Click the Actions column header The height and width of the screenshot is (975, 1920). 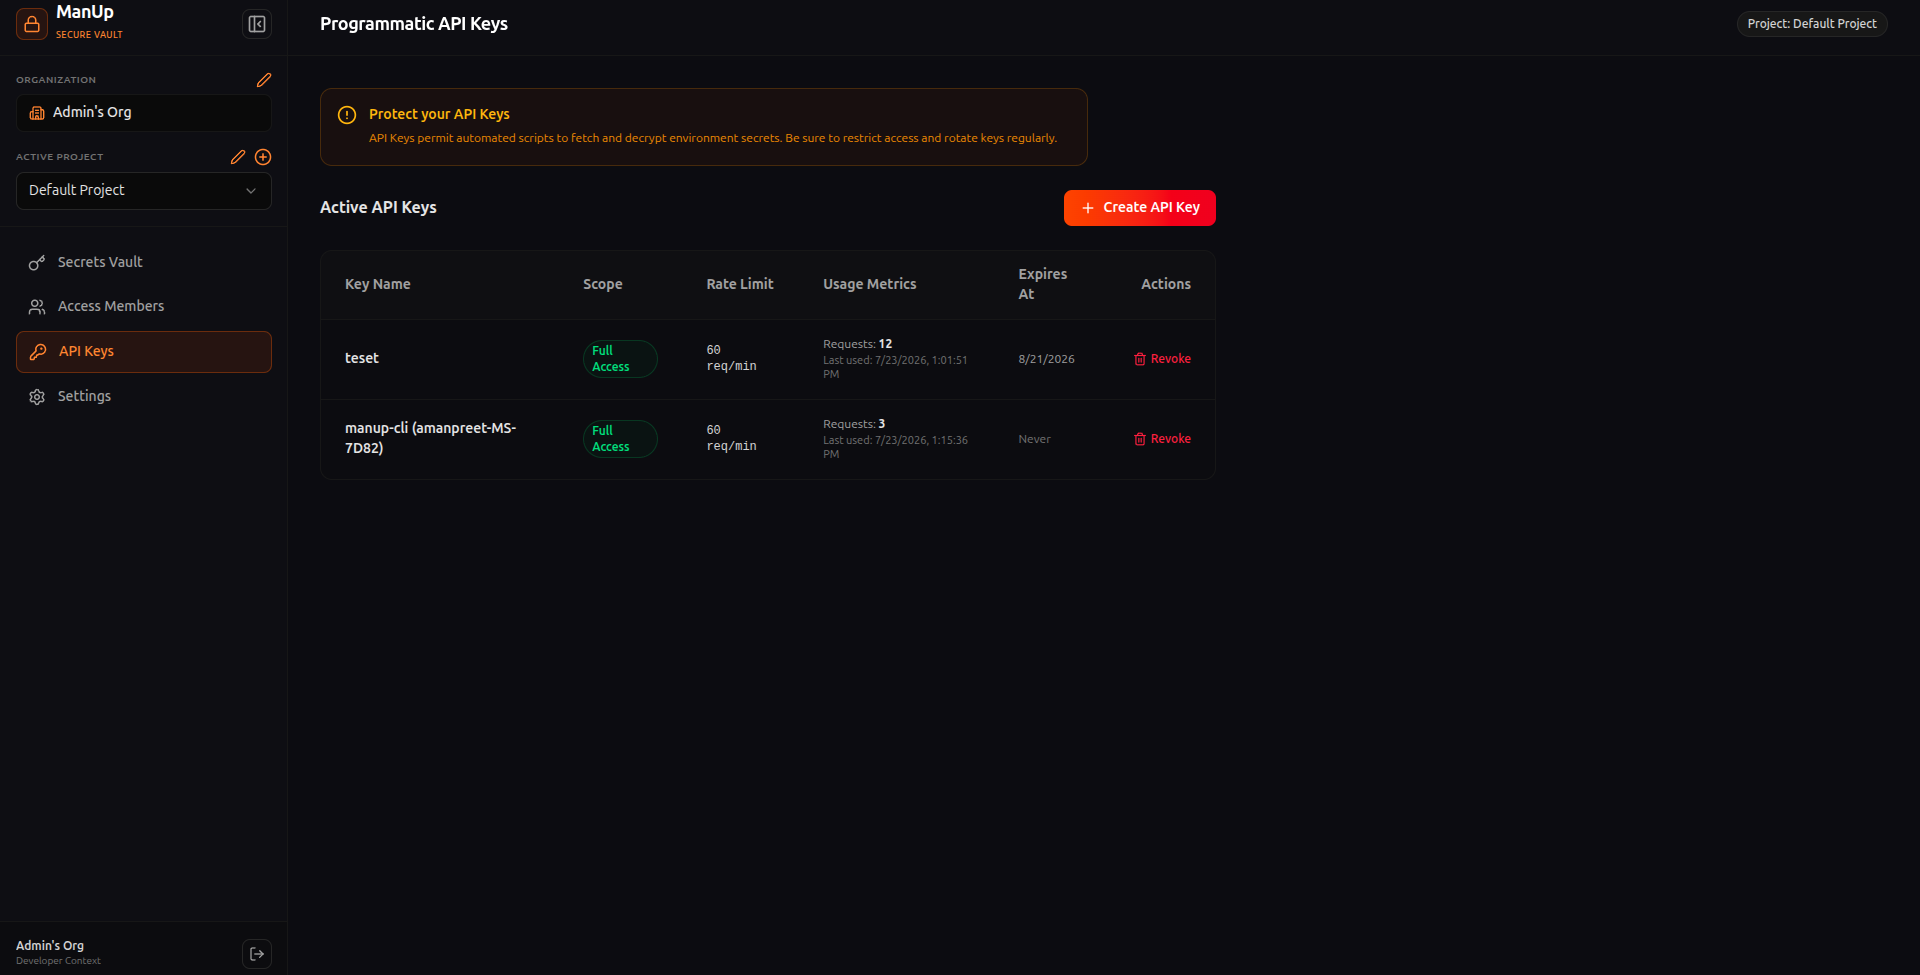click(x=1166, y=284)
